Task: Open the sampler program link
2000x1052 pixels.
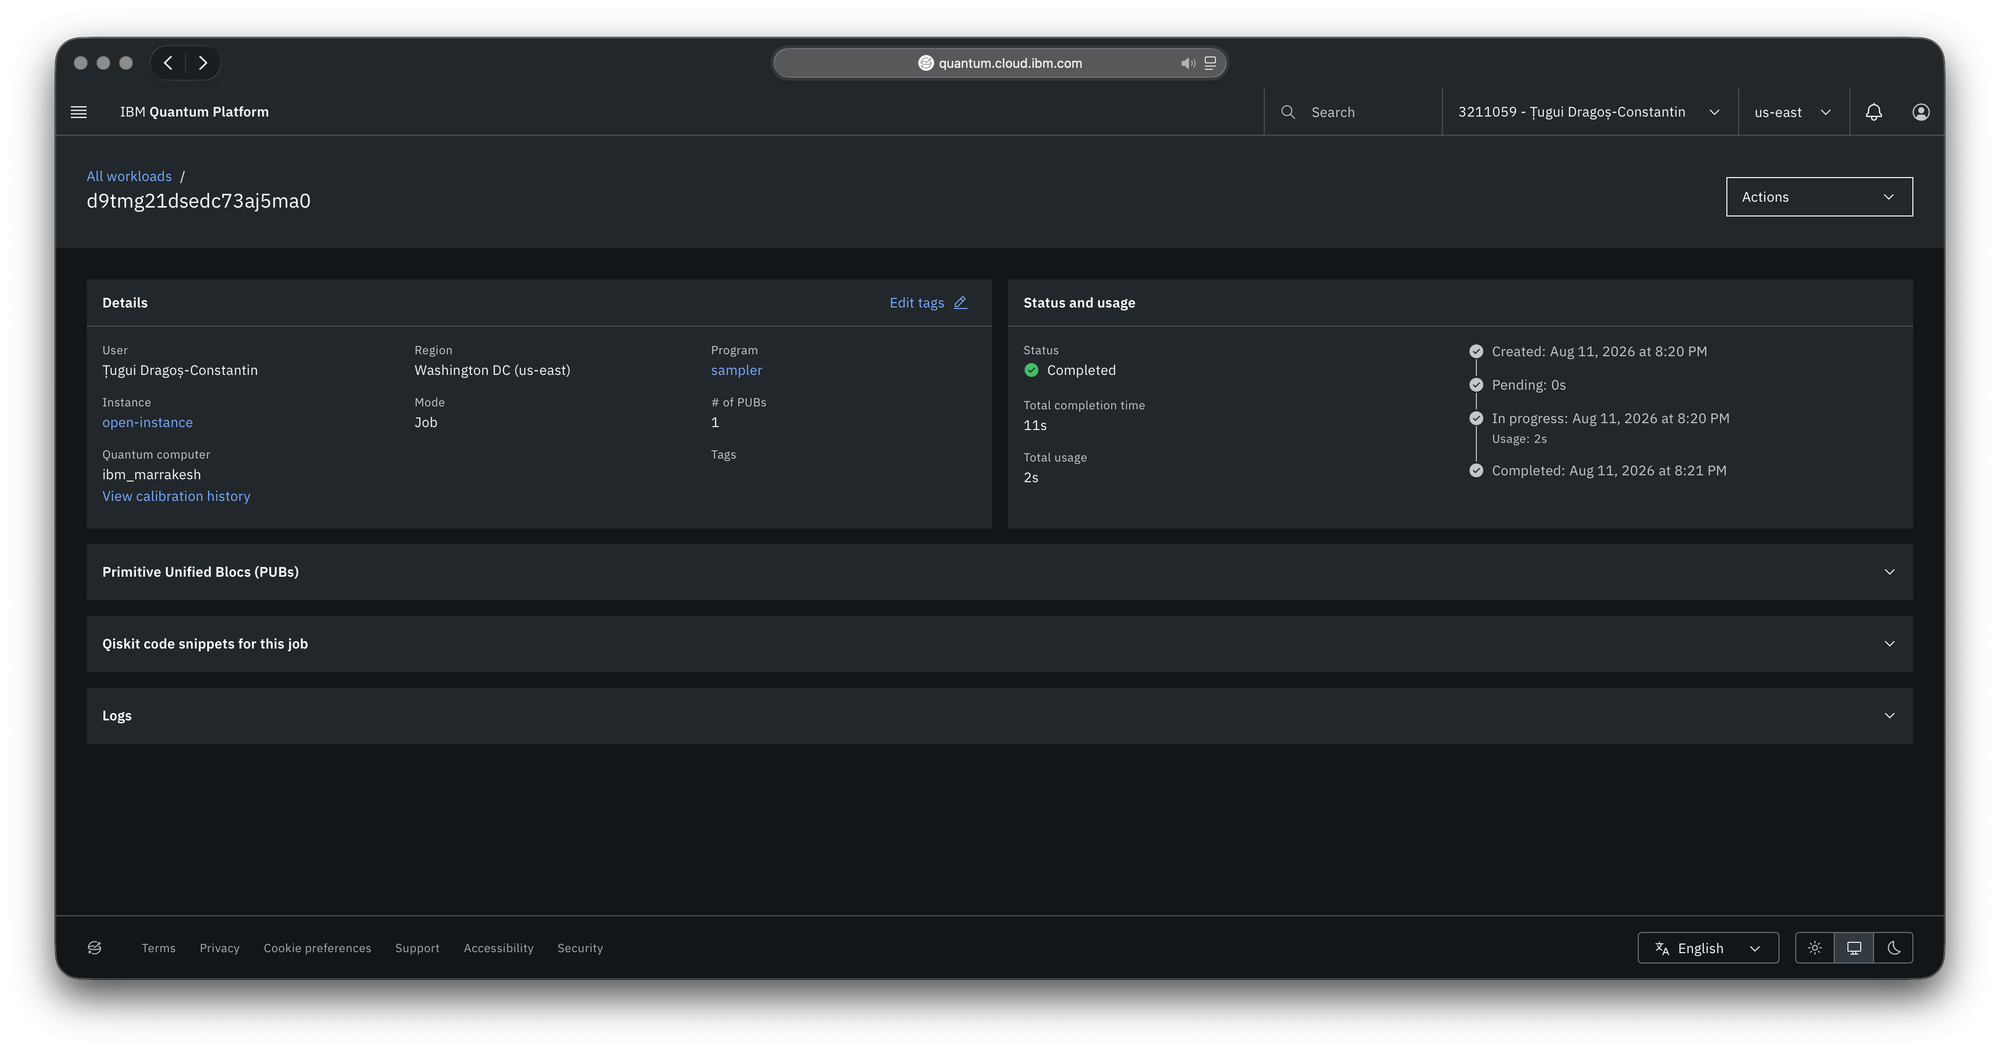Action: (736, 370)
